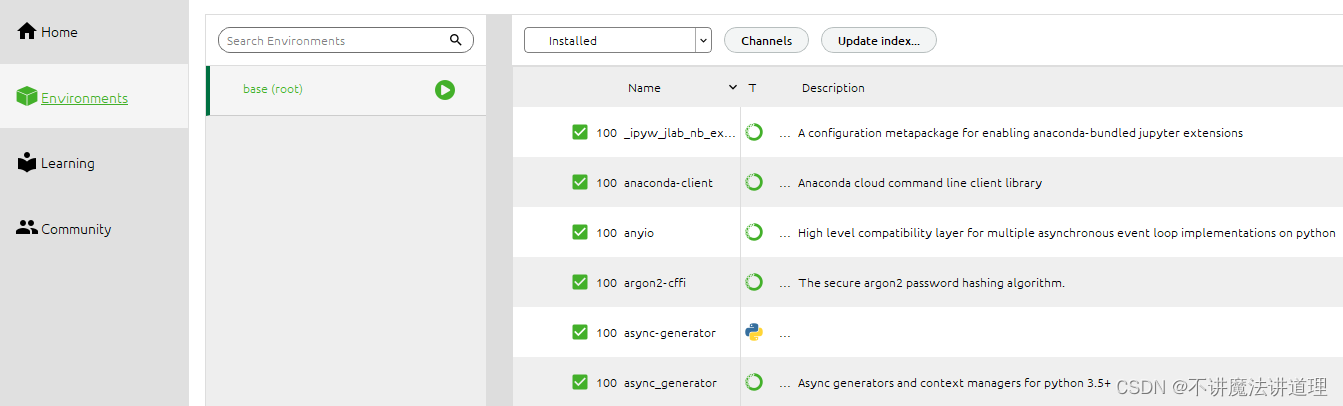Open the Installed filter dropdown
Image resolution: width=1343 pixels, height=406 pixels.
click(617, 40)
